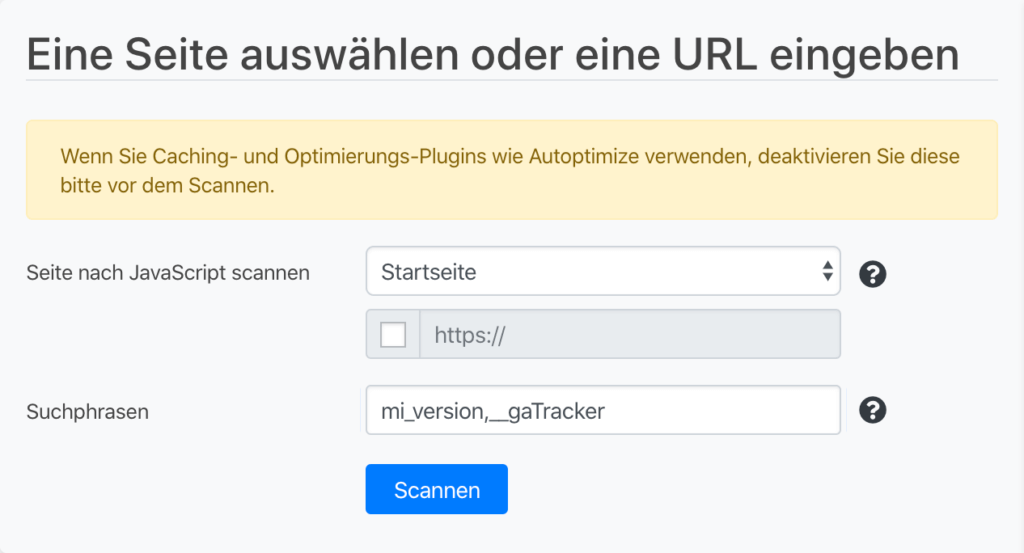Place cursor in the Suchphrasen text box
Screen dimensions: 1024x553
coord(603,410)
